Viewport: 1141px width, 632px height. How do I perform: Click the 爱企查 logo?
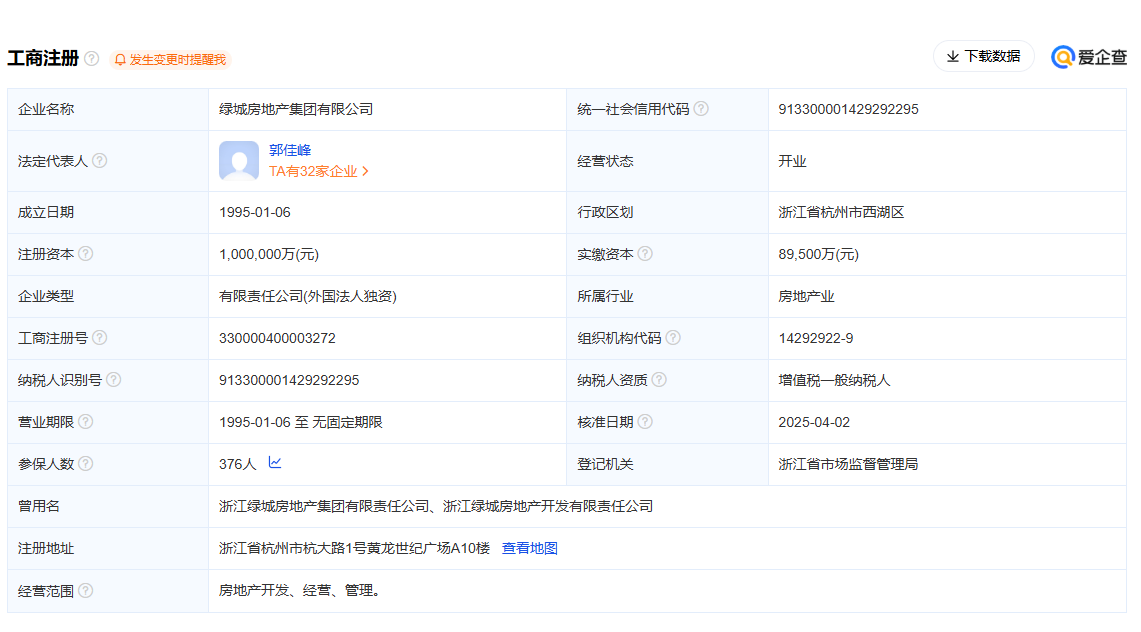coord(1089,57)
